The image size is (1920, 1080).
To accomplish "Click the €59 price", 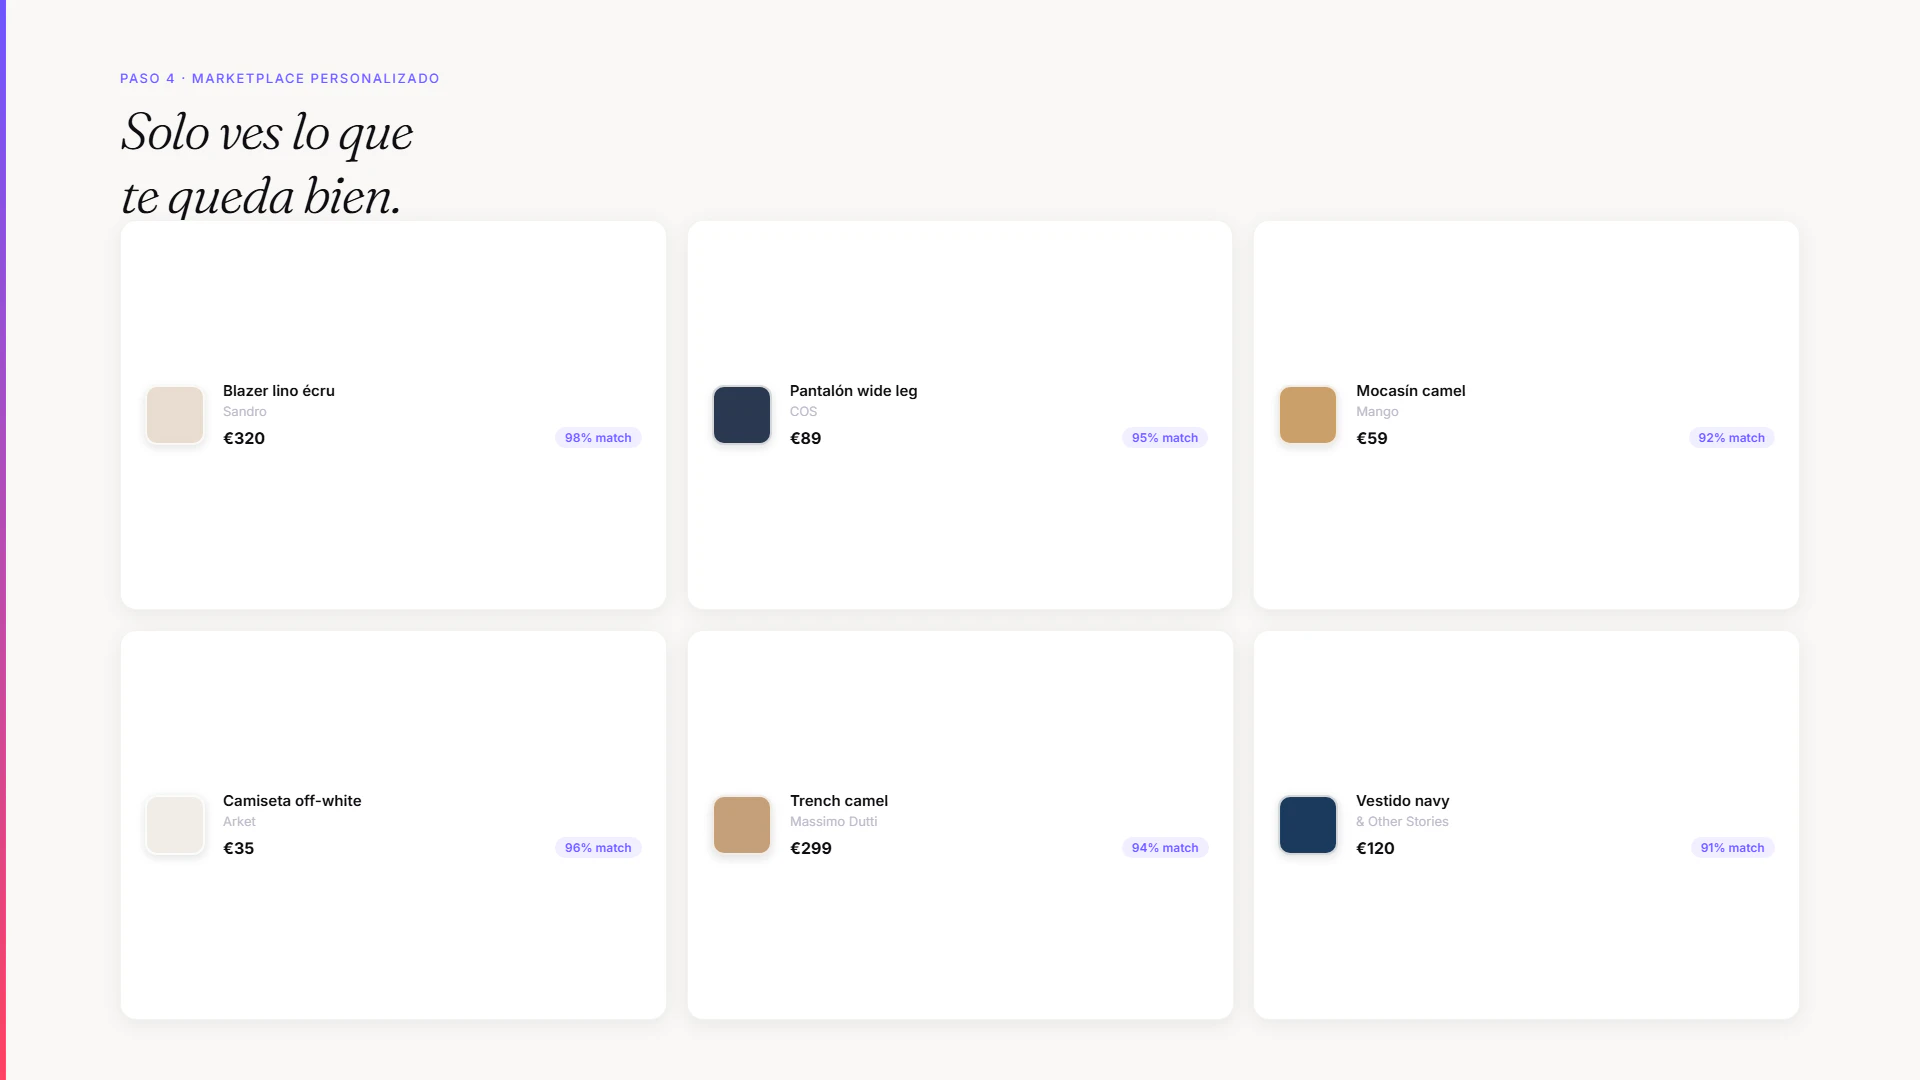I will pyautogui.click(x=1372, y=438).
